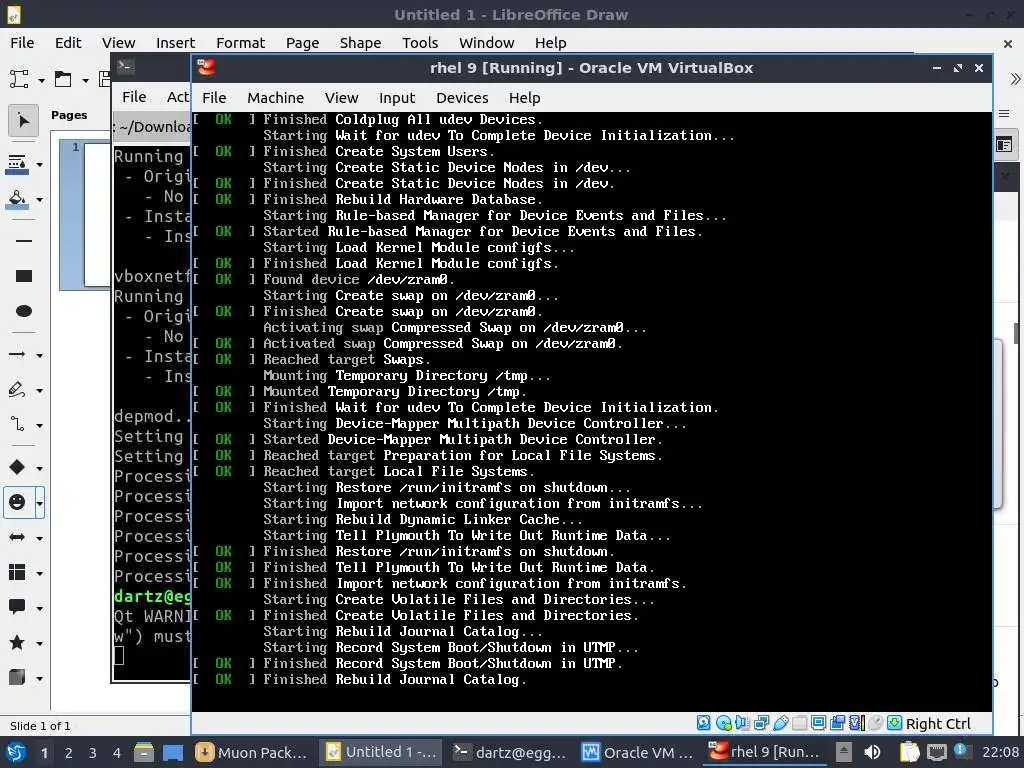
Task: Click VirtualBox display settings indicator
Action: pos(818,723)
